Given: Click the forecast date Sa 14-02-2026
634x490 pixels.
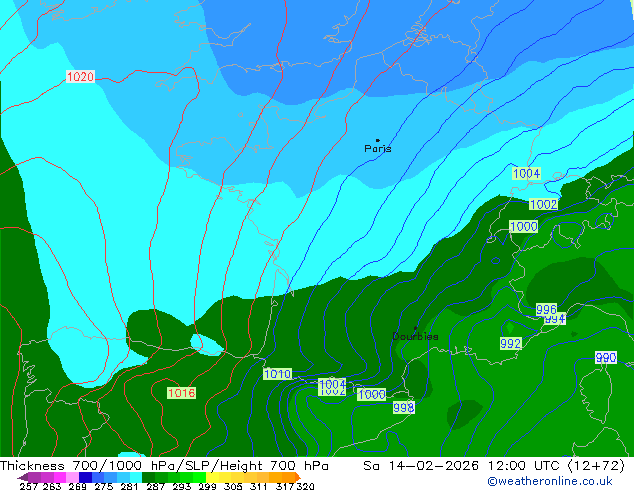Looking at the screenshot, I should click(421, 466).
